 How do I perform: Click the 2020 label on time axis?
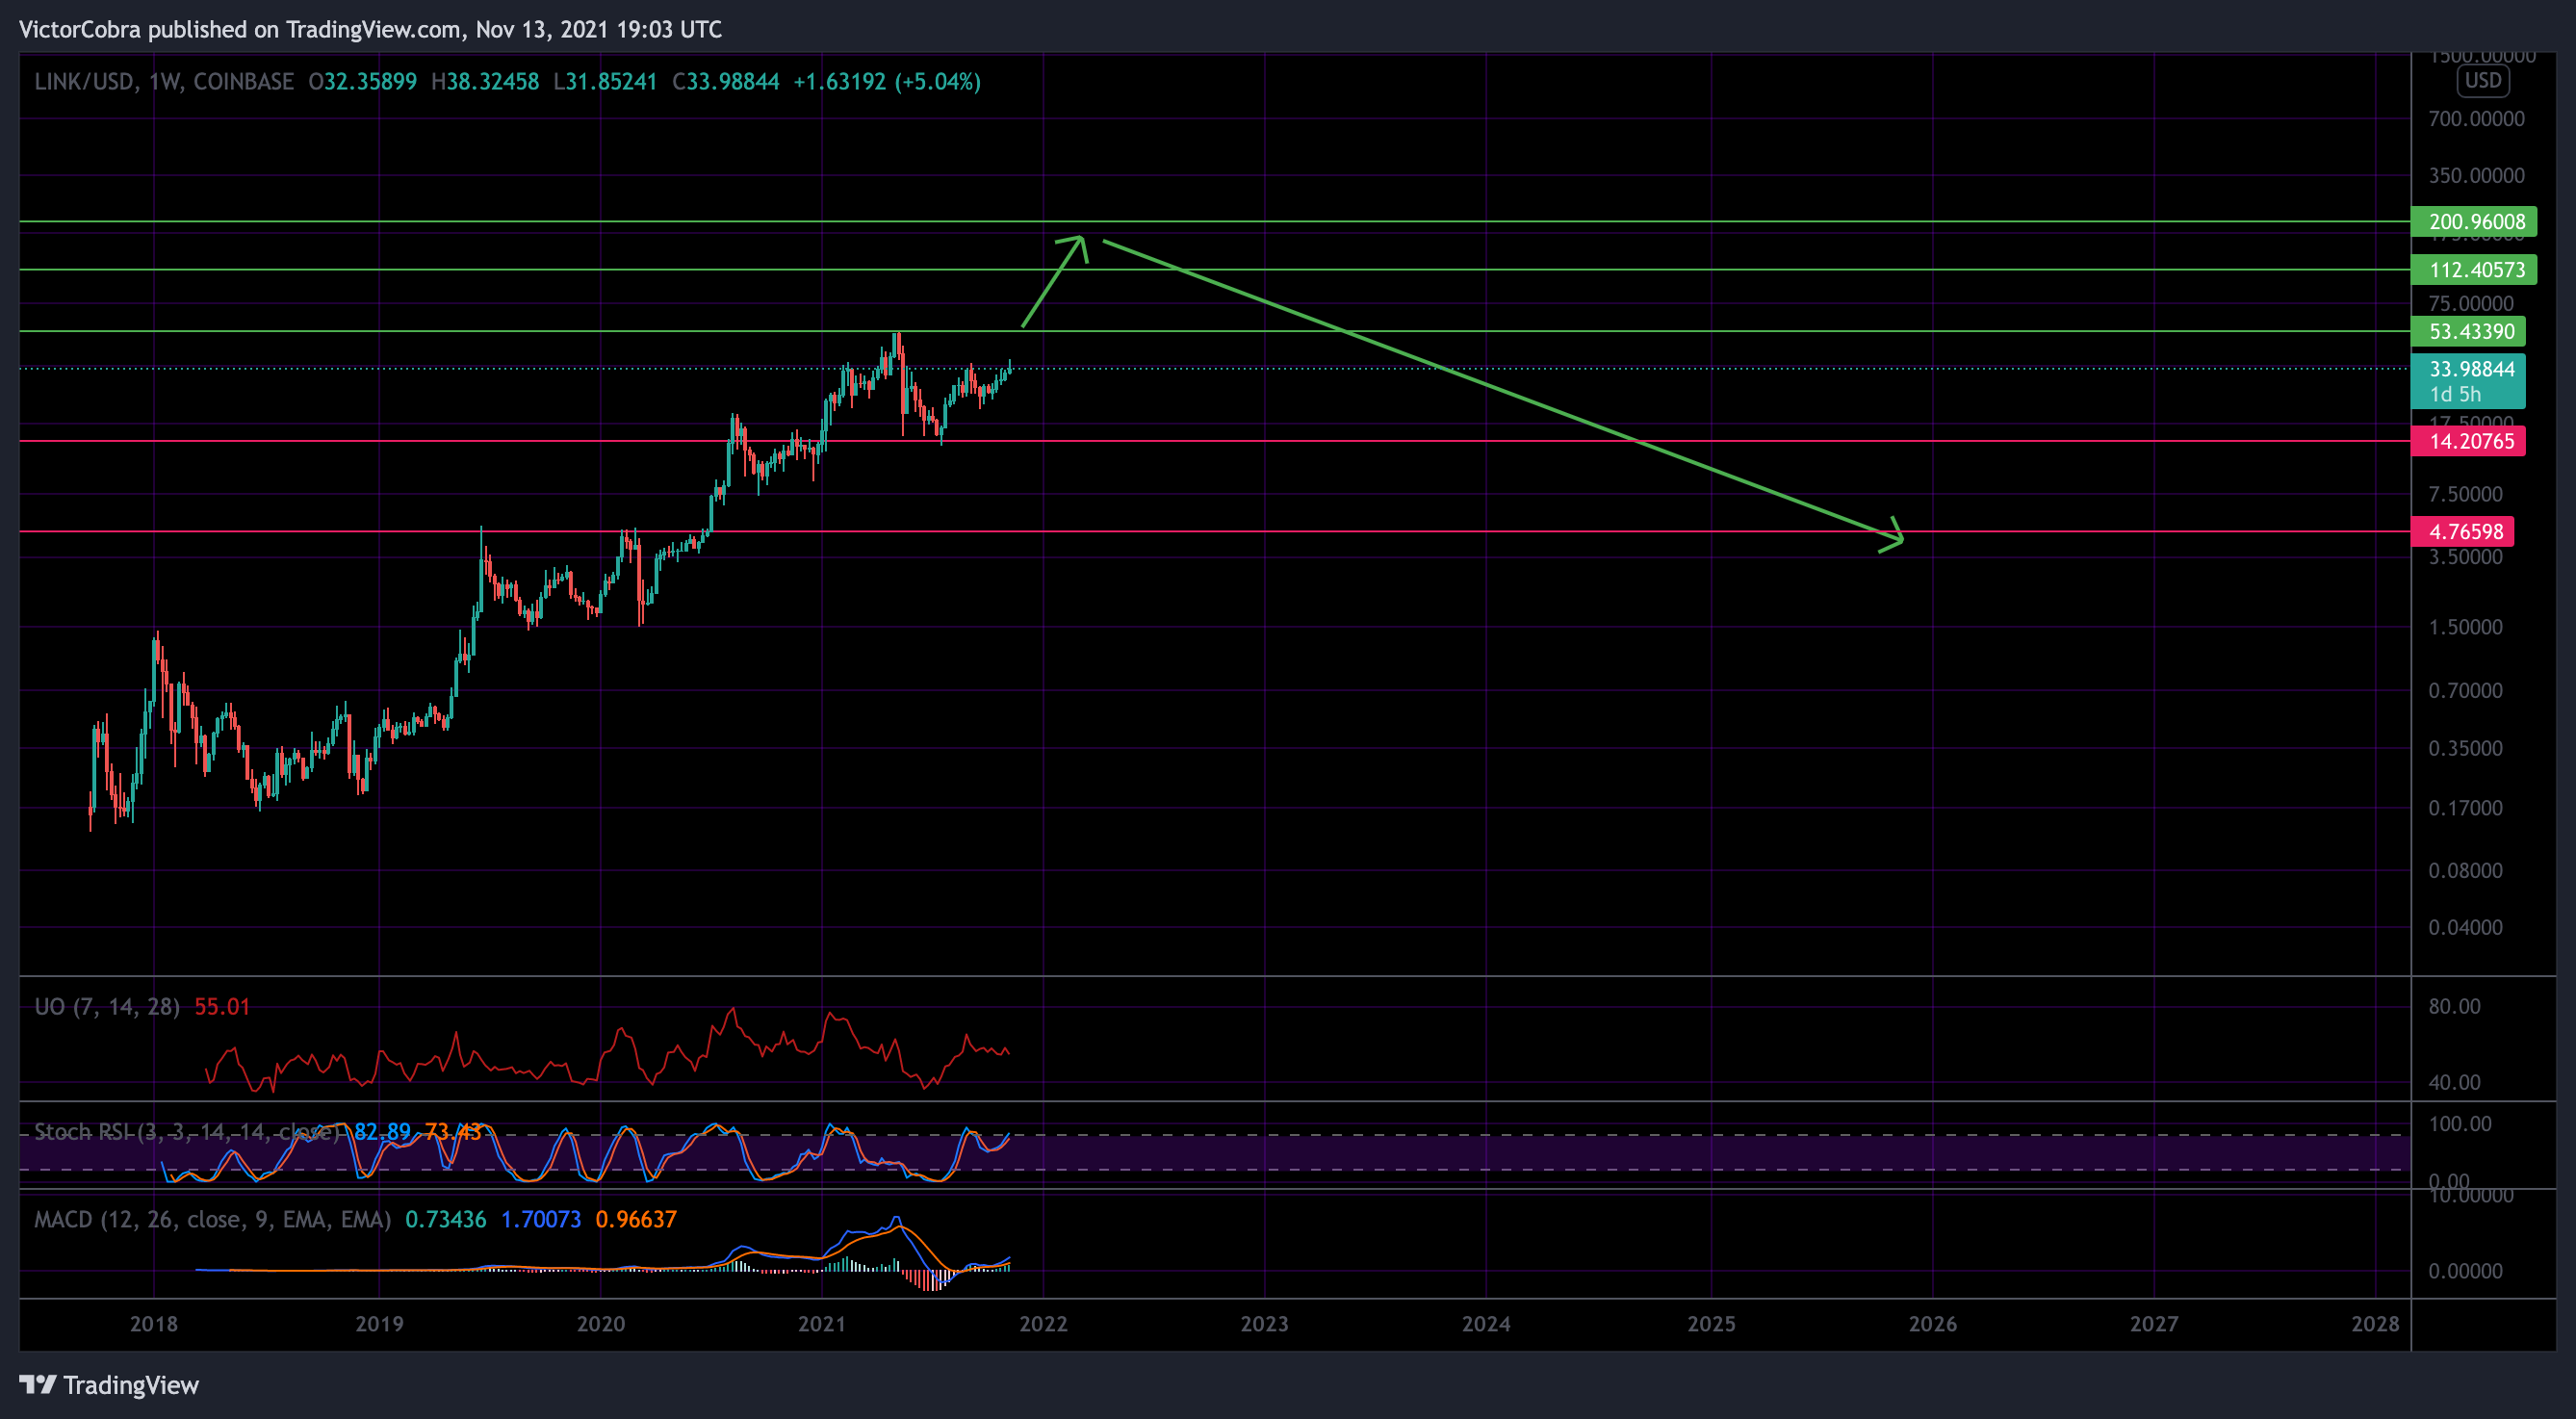click(601, 1324)
